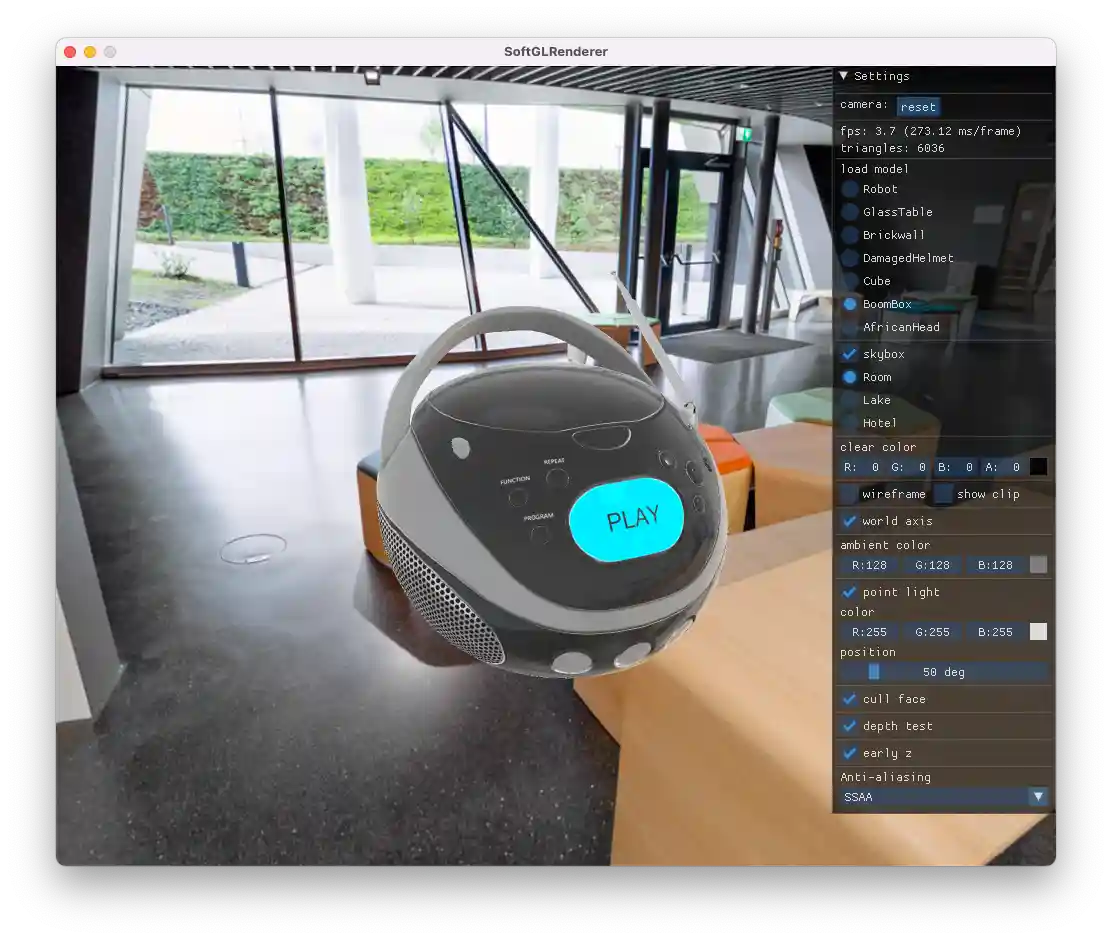Toggle the world axis checkbox
Viewport: 1112px width, 940px height.
(849, 521)
